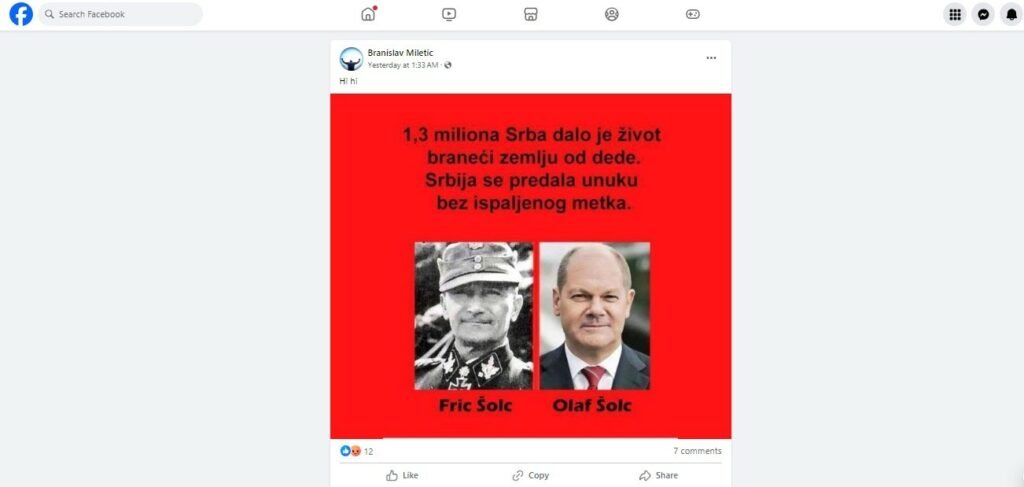1024x487 pixels.
Task: Expand the 7 comments list
Action: 697,451
